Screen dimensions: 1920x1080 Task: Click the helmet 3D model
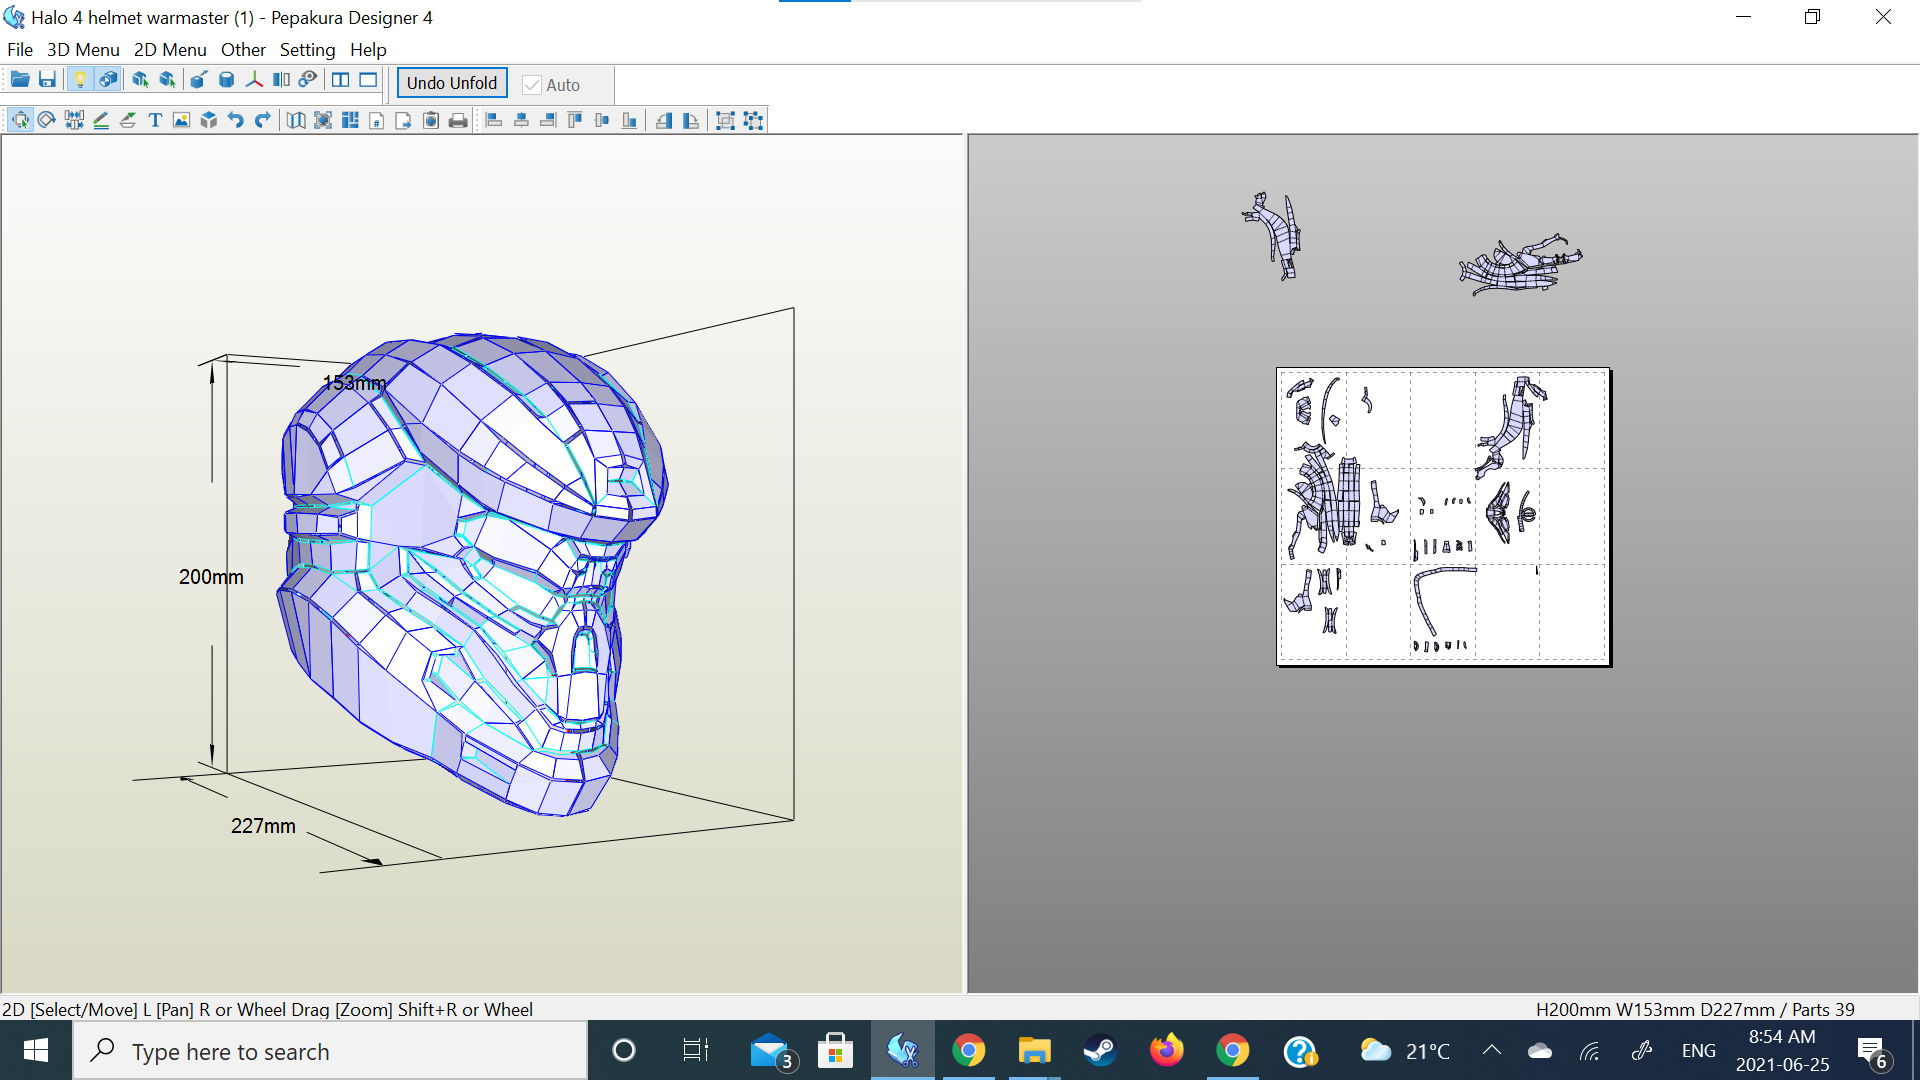tap(470, 575)
